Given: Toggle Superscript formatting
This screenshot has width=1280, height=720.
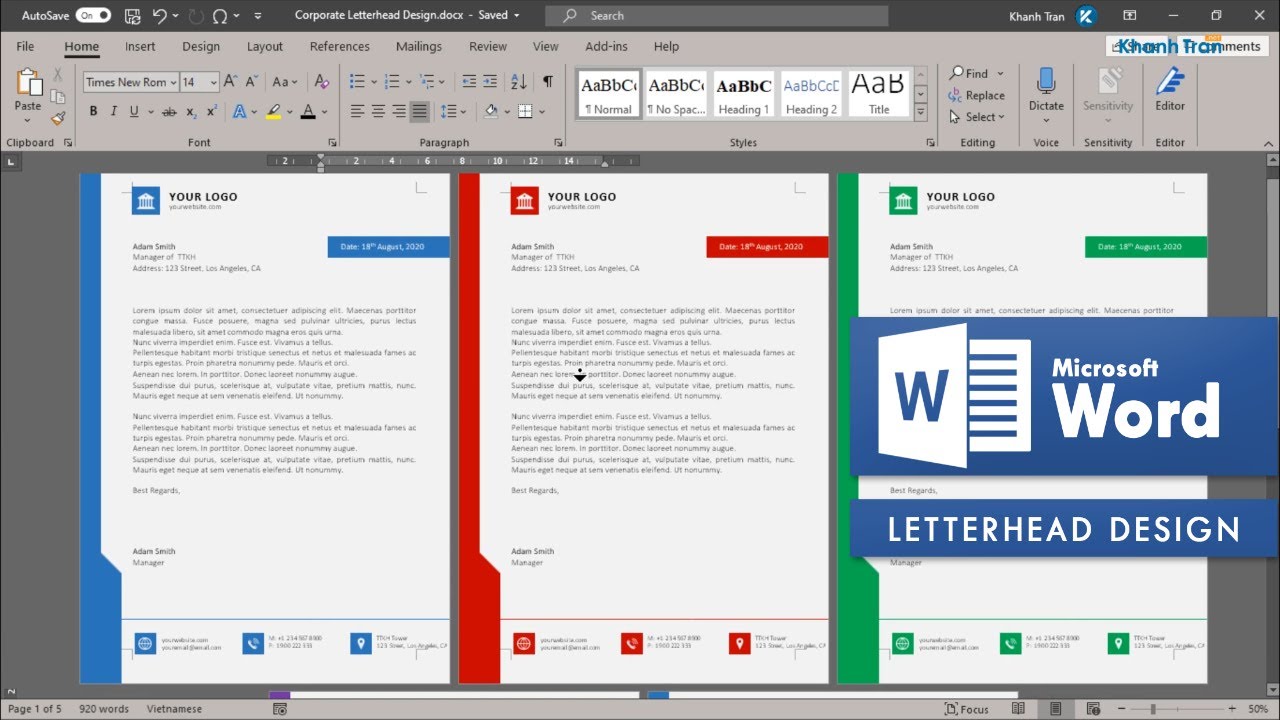Looking at the screenshot, I should (213, 112).
